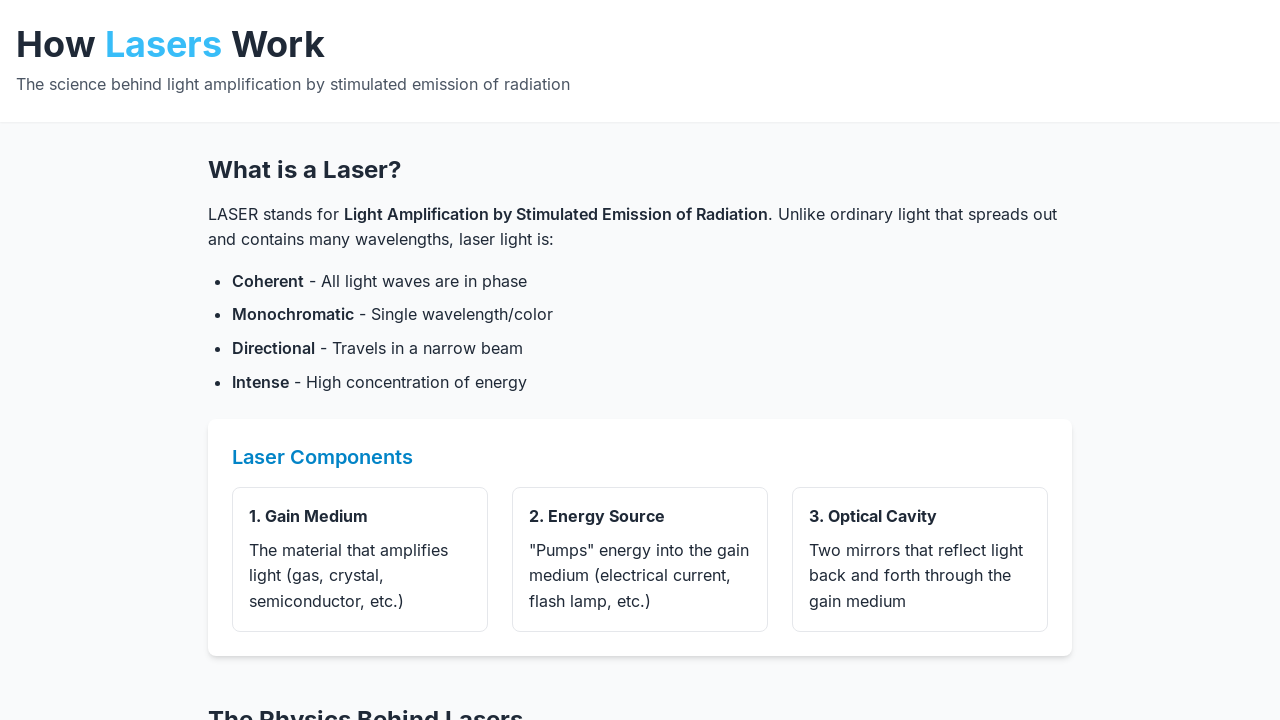This screenshot has width=1280, height=720.
Task: Select the 'Directional' bullet item
Action: [377, 348]
